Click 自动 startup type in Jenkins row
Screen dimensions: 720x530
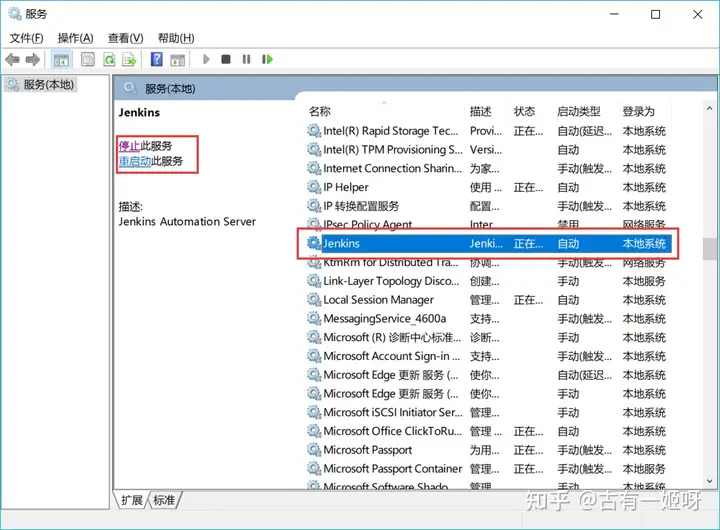tap(568, 243)
